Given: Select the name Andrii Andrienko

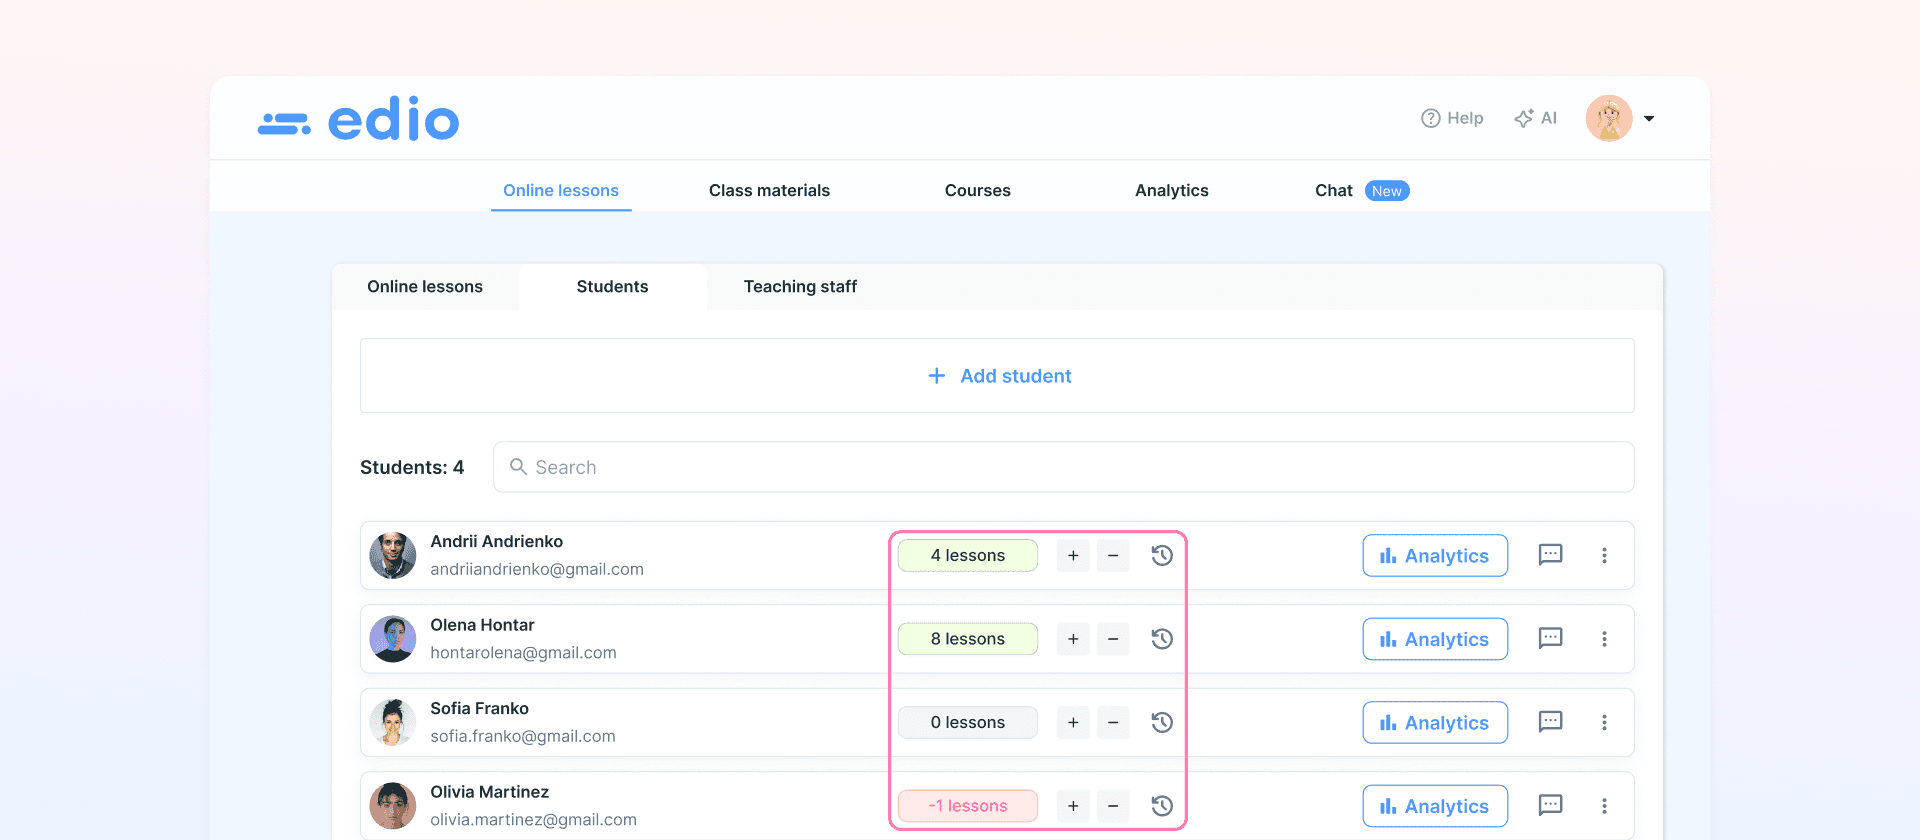Looking at the screenshot, I should coord(497,541).
